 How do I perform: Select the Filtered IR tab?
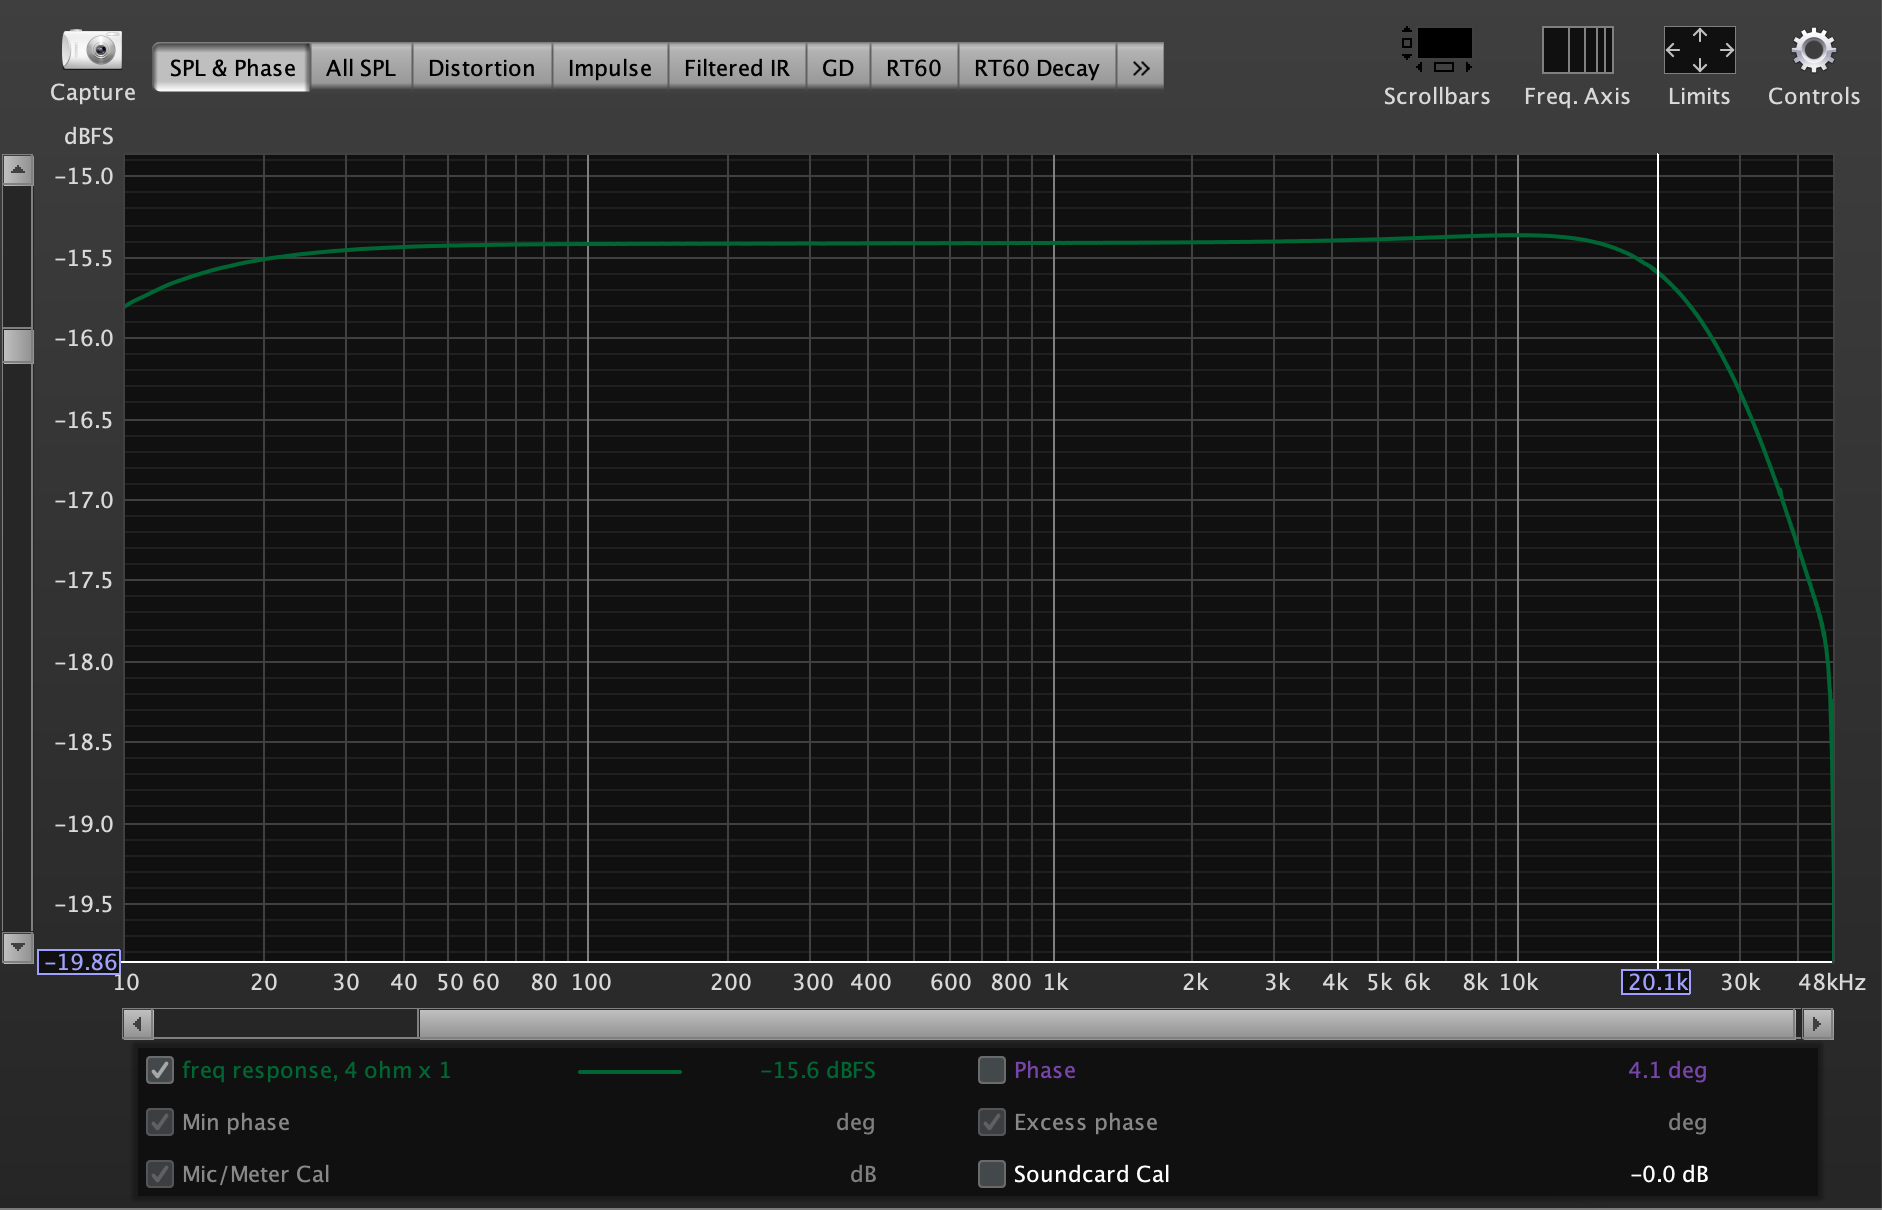[x=737, y=67]
